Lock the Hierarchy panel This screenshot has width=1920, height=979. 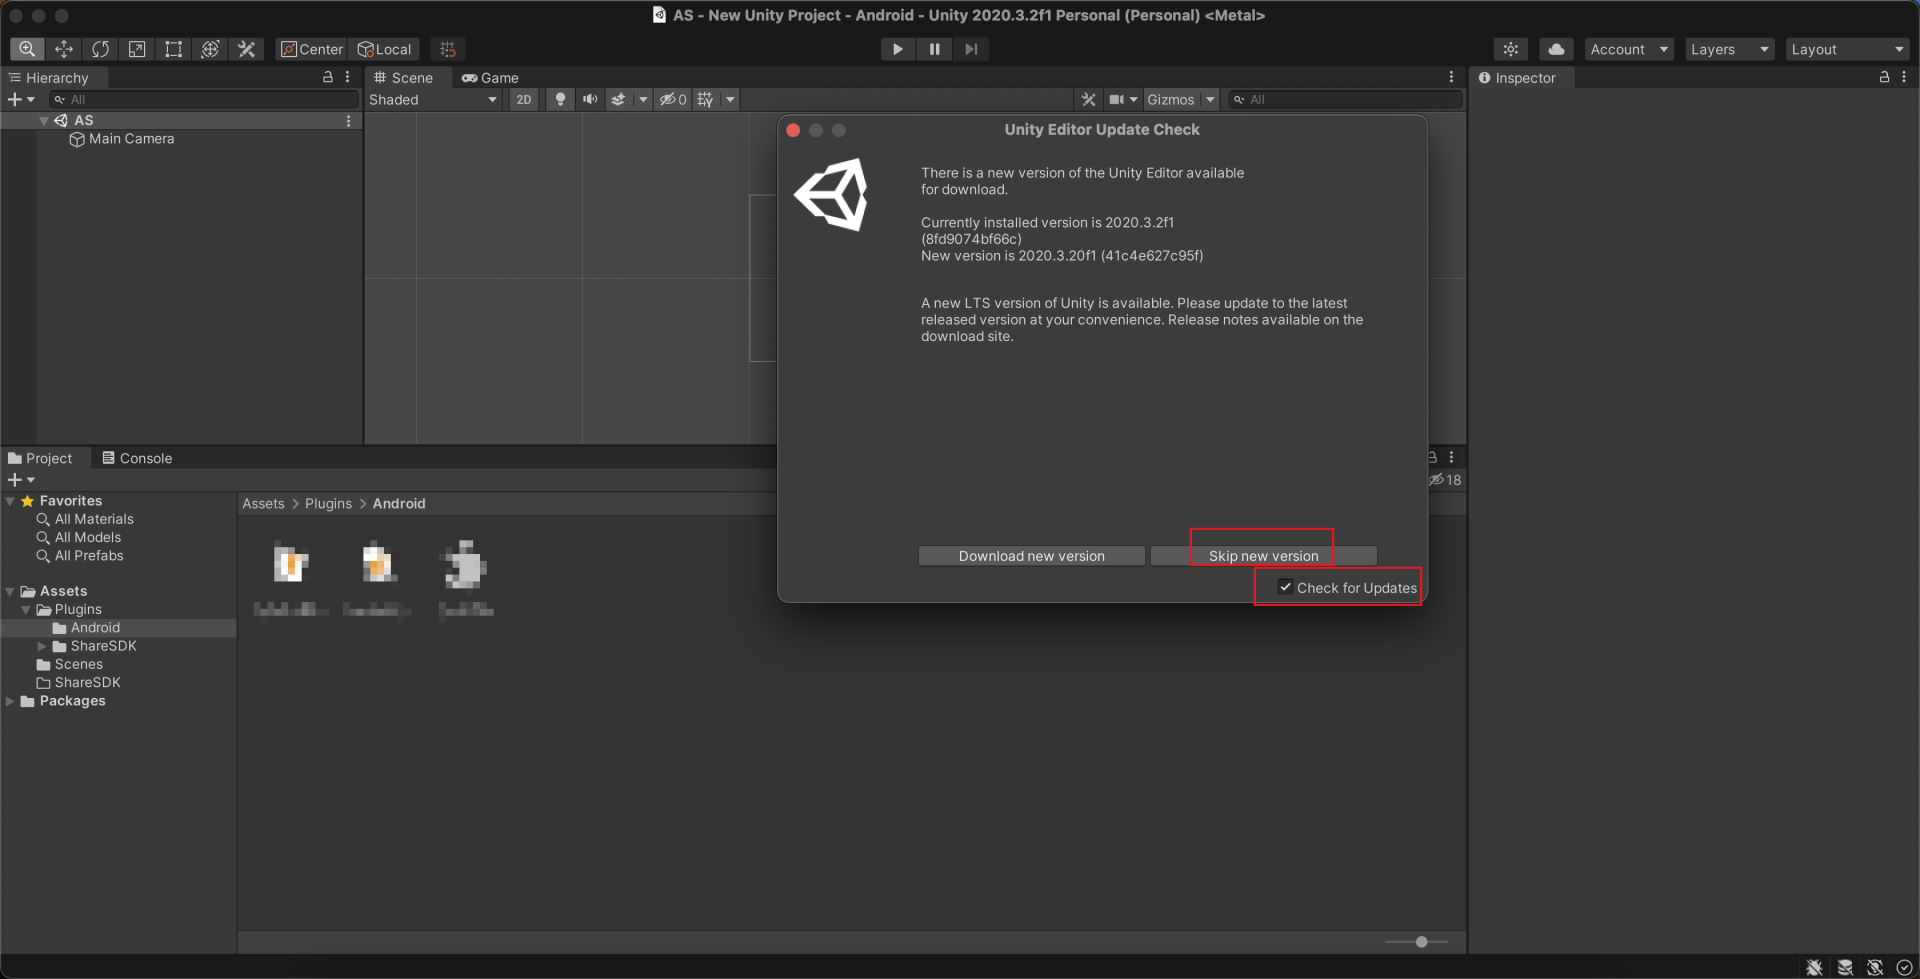click(327, 77)
